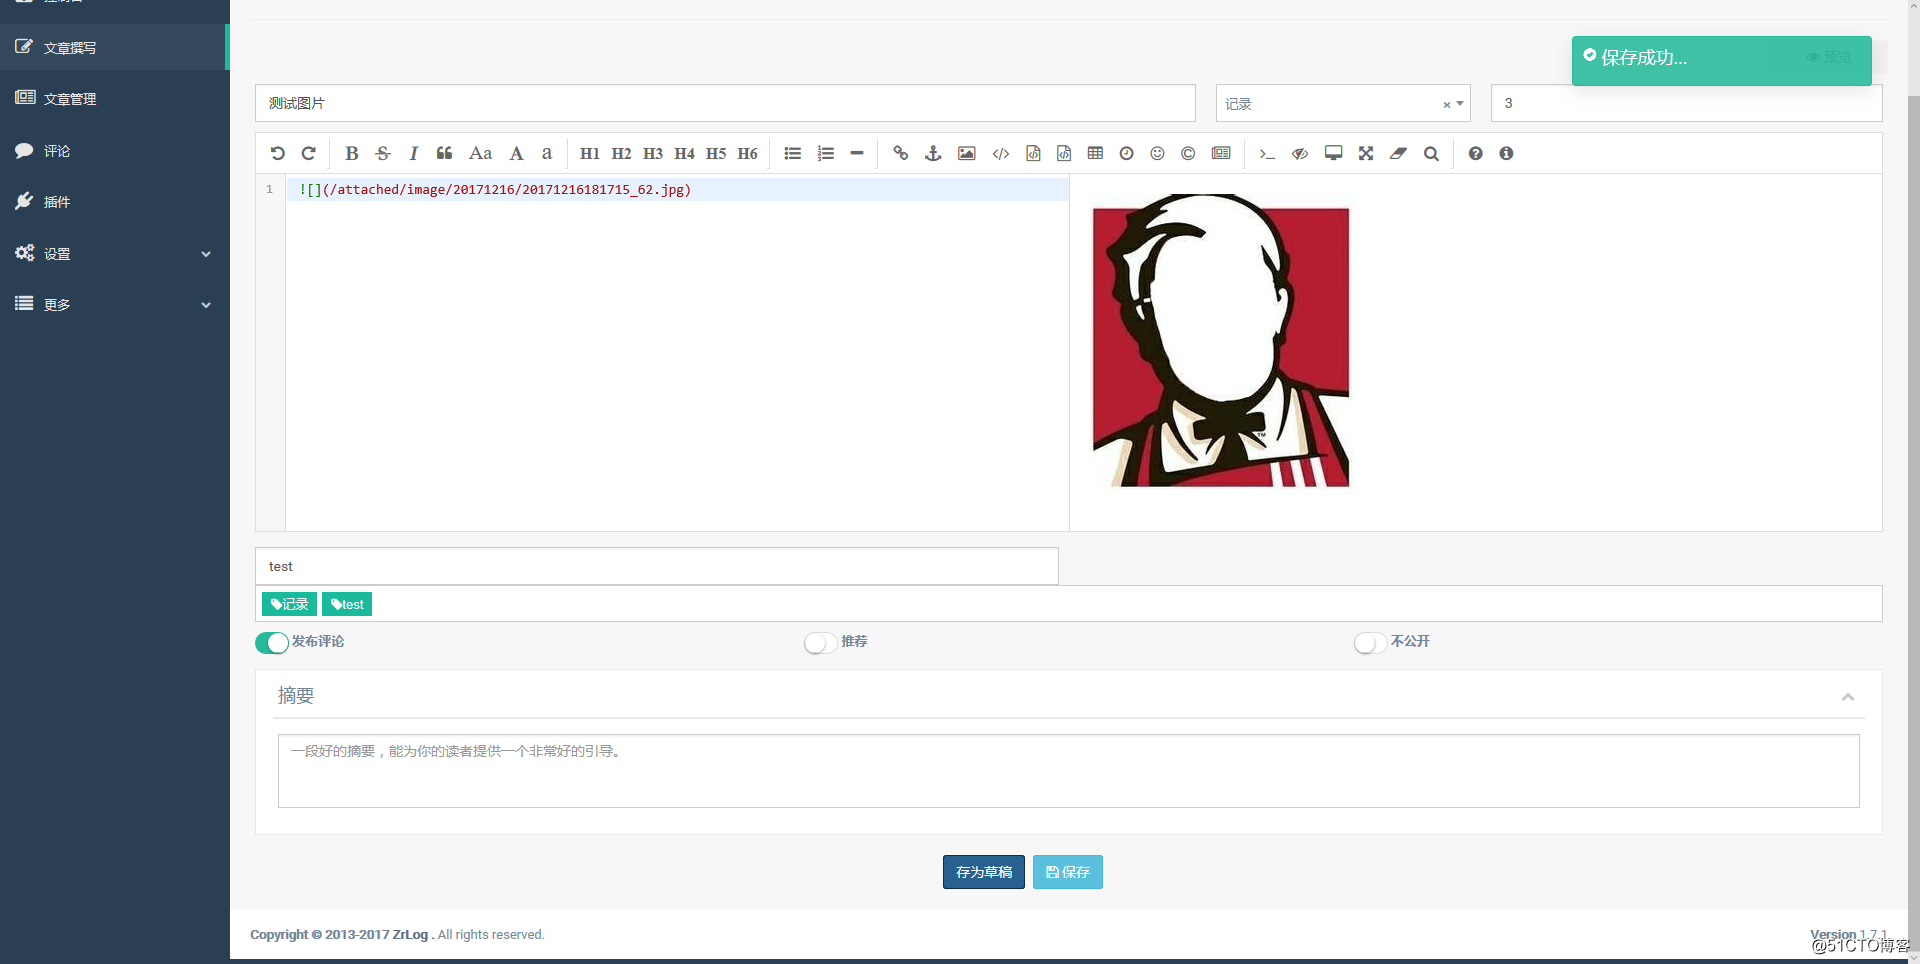Open editor info about icon
The image size is (1920, 964).
tap(1506, 153)
